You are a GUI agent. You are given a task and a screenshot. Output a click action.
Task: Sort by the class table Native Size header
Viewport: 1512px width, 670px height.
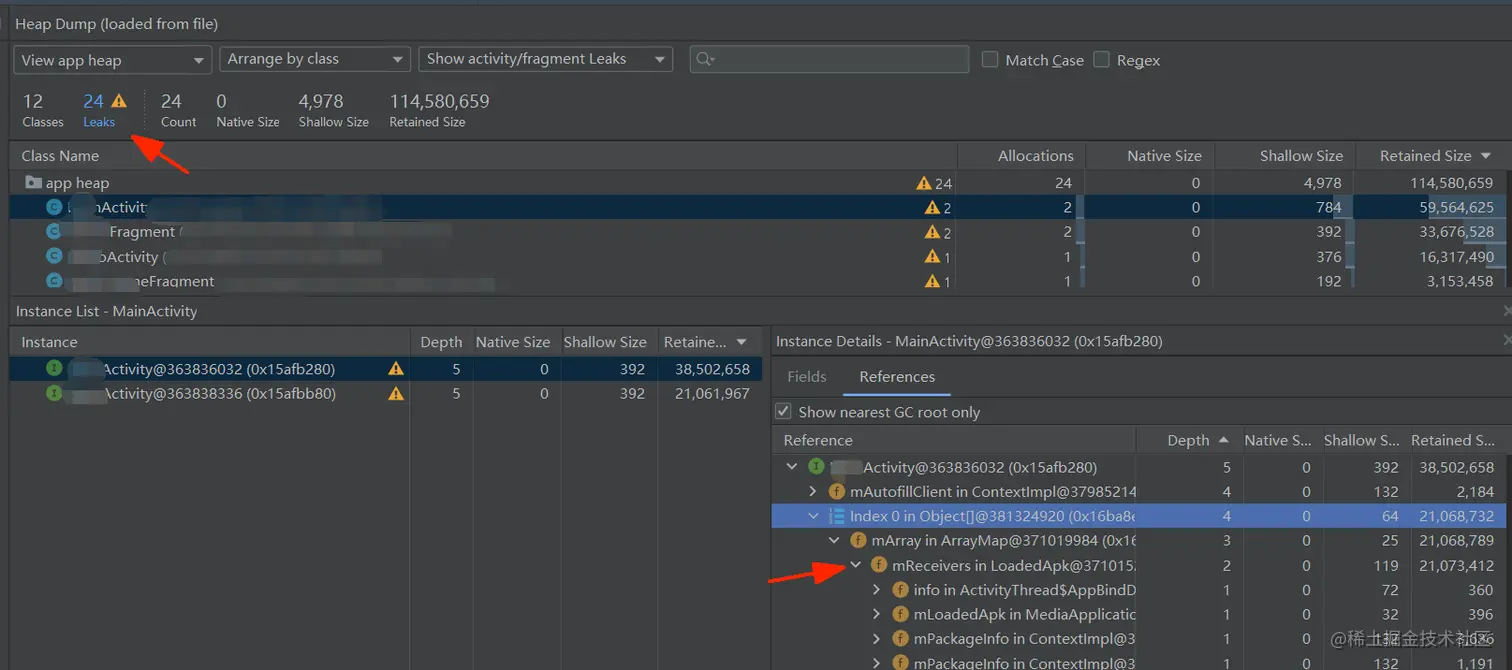[1148, 156]
